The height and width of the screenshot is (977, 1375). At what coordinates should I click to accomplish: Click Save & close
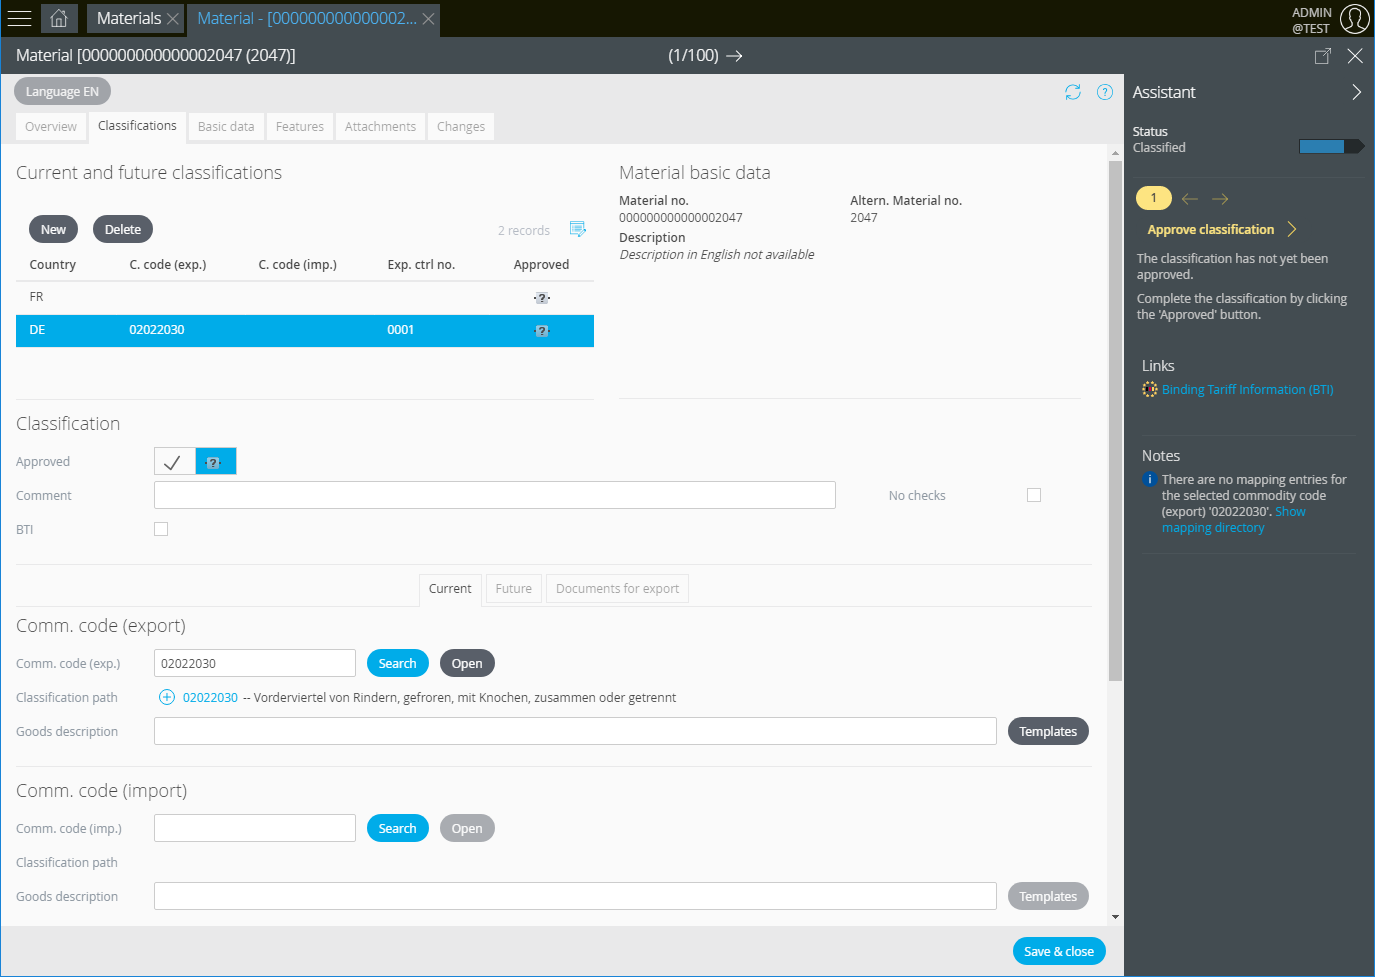(x=1059, y=951)
